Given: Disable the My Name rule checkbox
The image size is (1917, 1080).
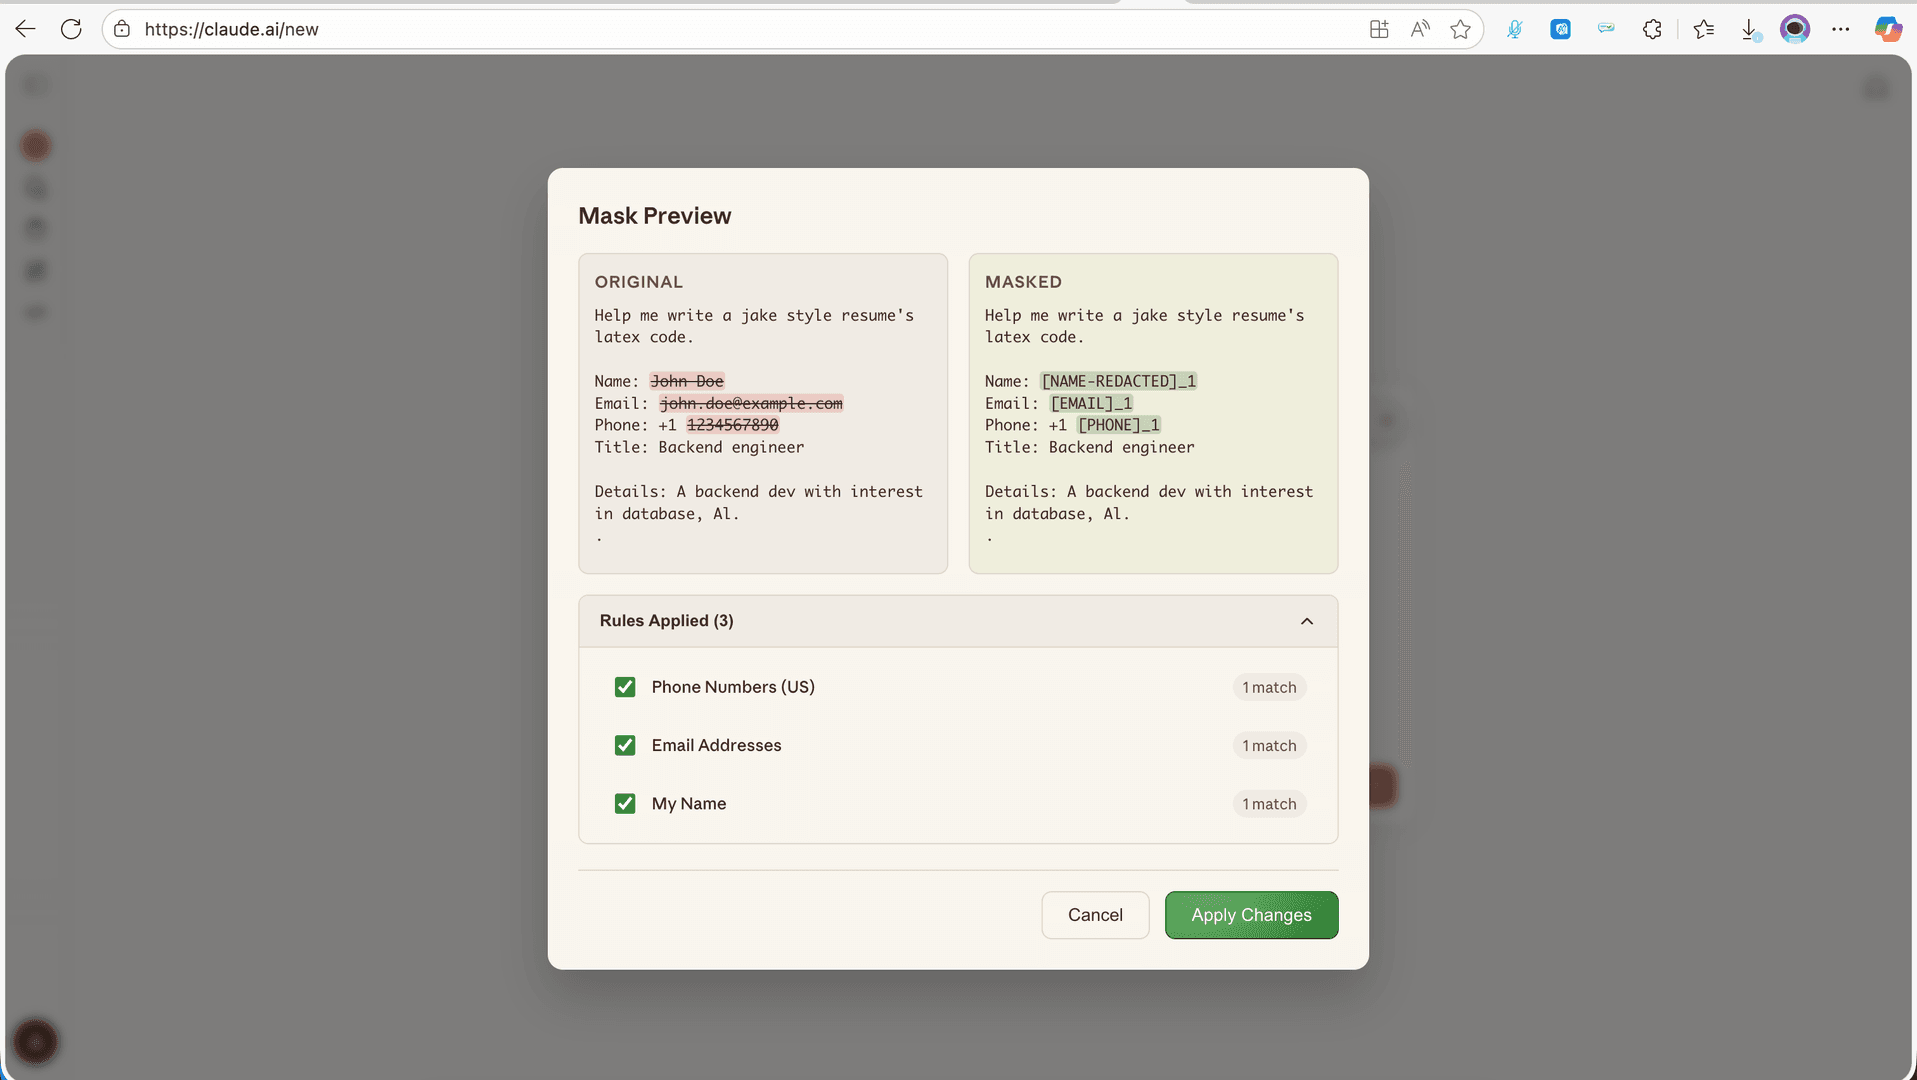Looking at the screenshot, I should tap(625, 803).
